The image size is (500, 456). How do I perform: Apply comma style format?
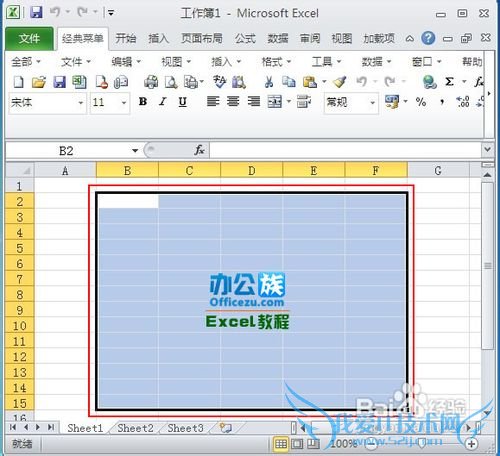click(442, 102)
